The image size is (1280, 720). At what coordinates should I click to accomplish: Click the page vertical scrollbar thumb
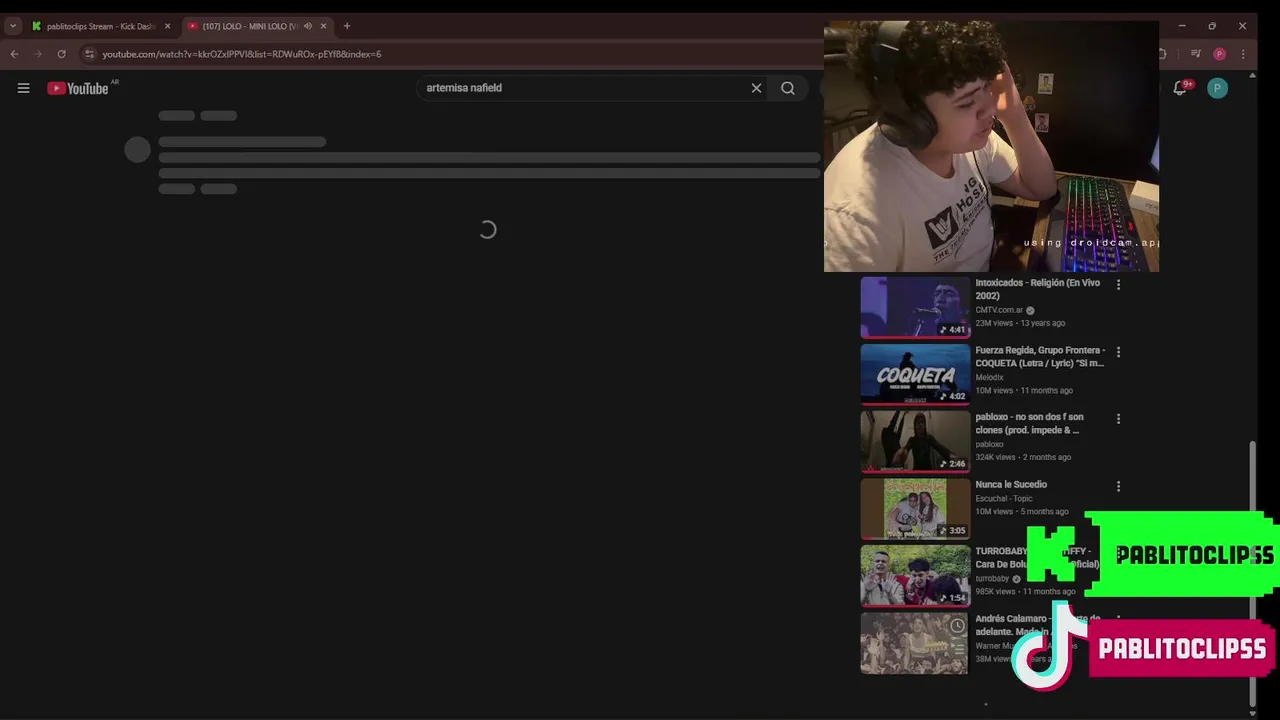[1252, 573]
